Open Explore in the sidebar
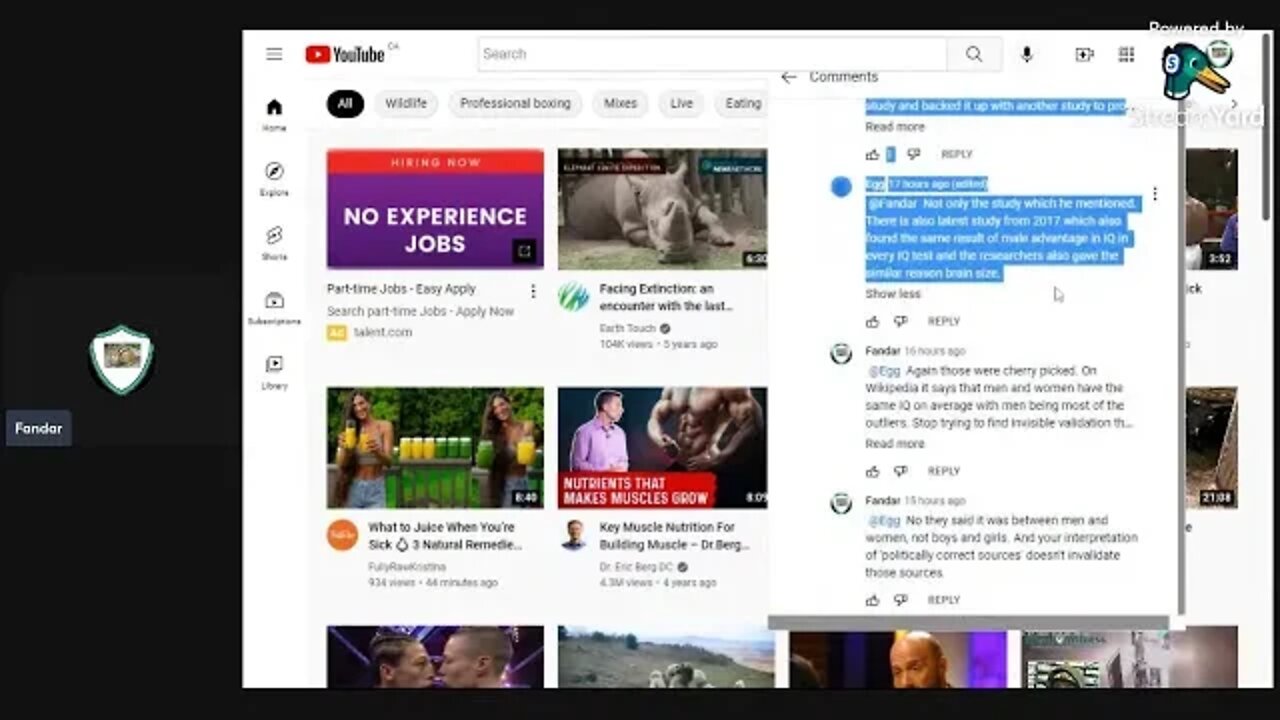 tap(274, 178)
